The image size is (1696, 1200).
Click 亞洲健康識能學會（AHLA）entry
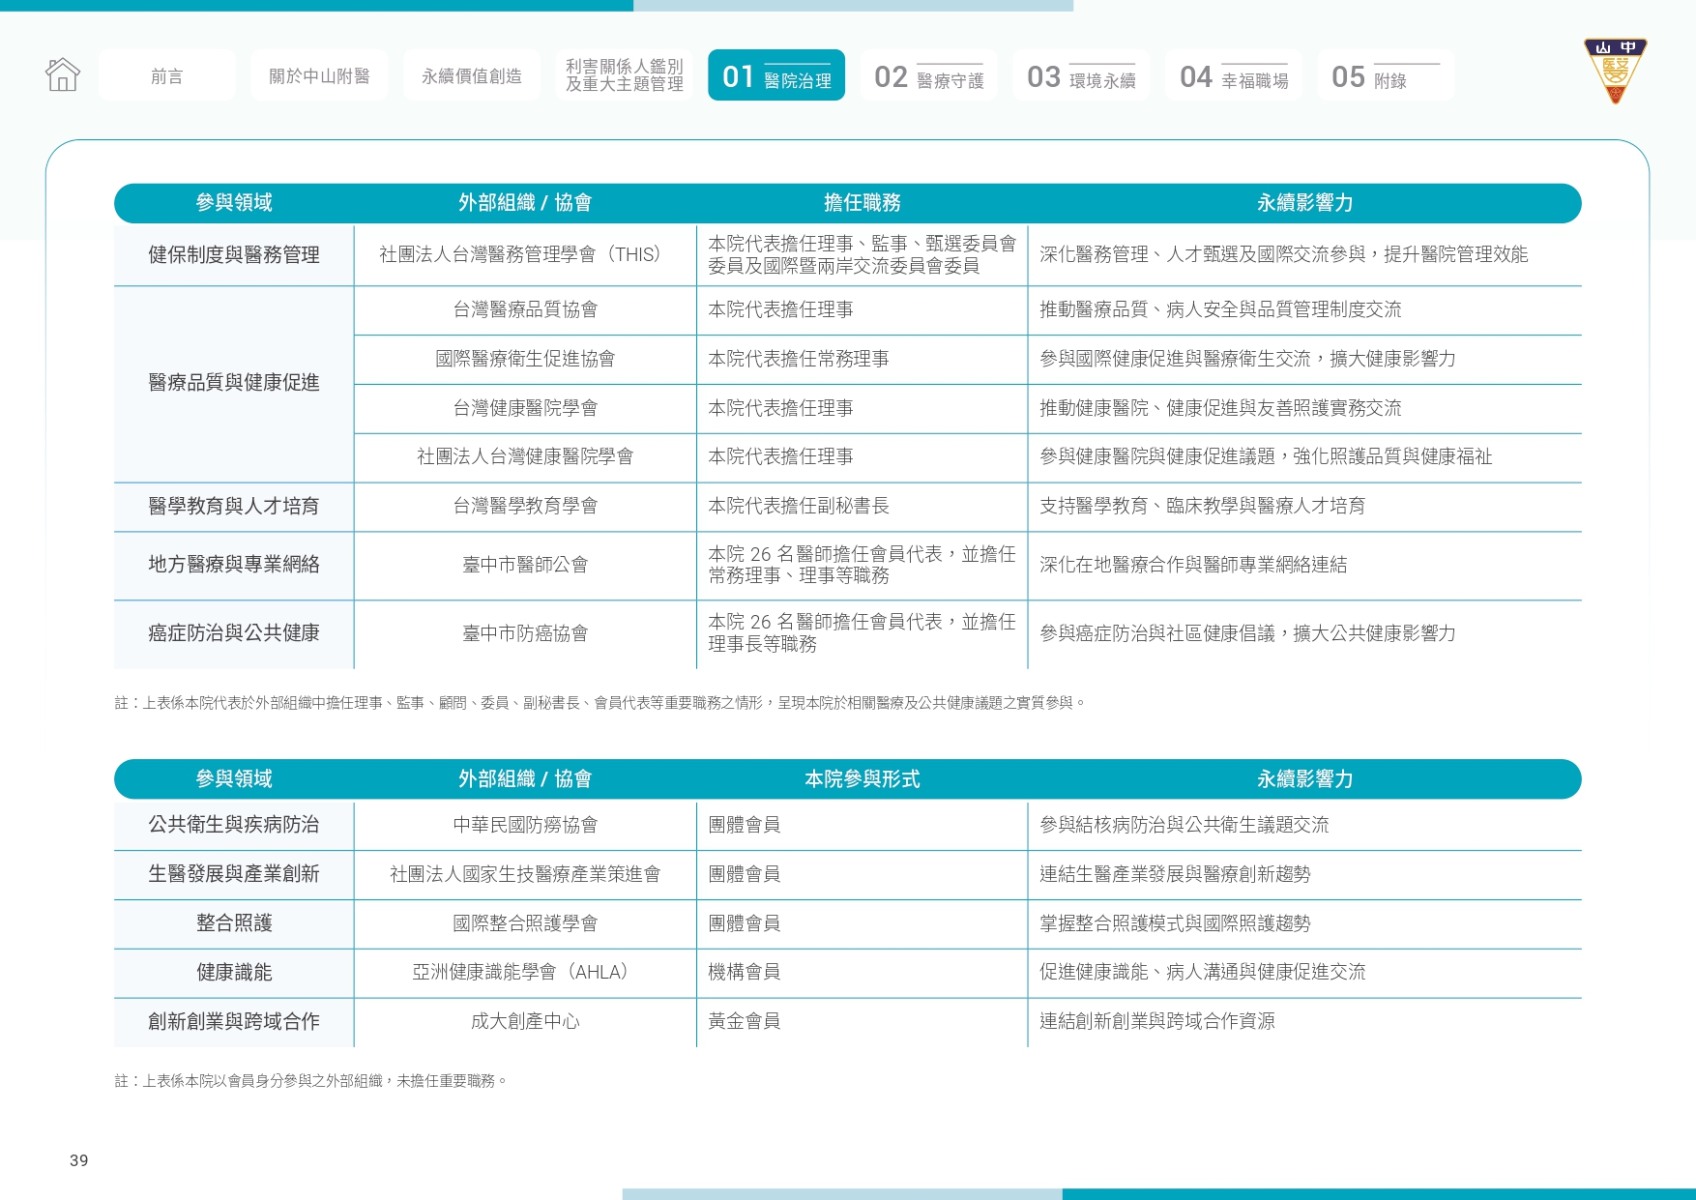pos(524,972)
